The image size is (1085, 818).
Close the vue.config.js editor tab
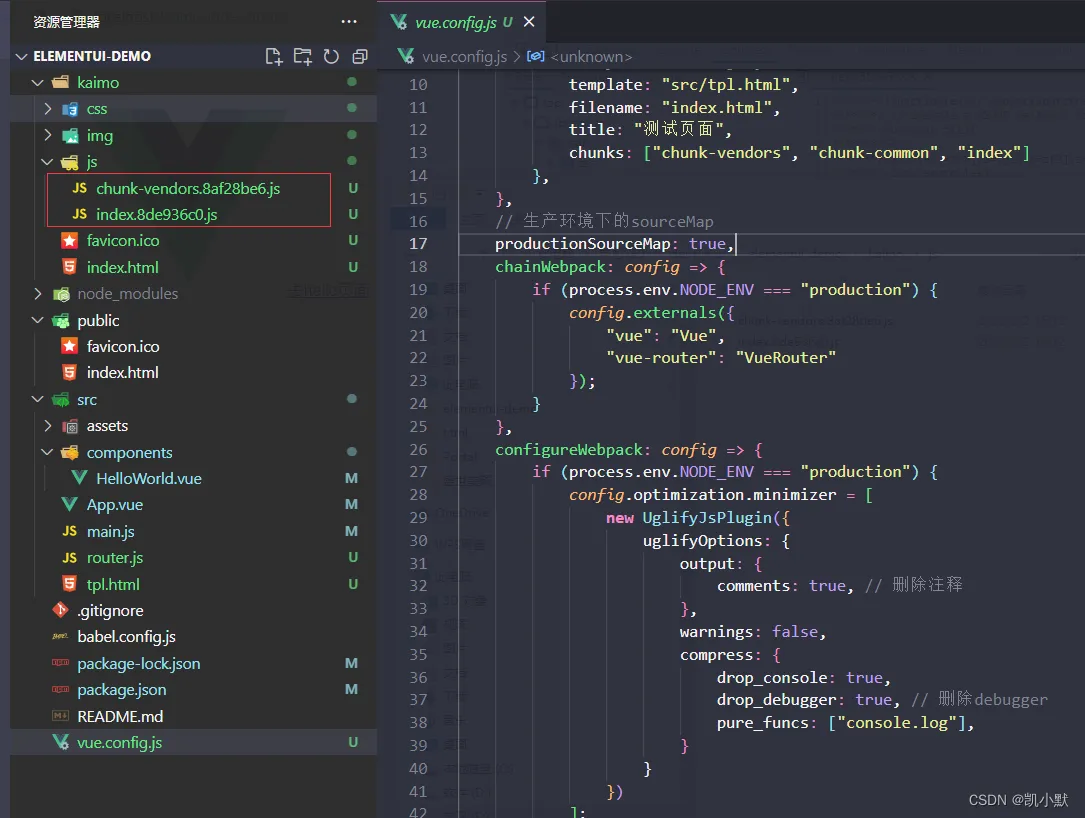529,22
